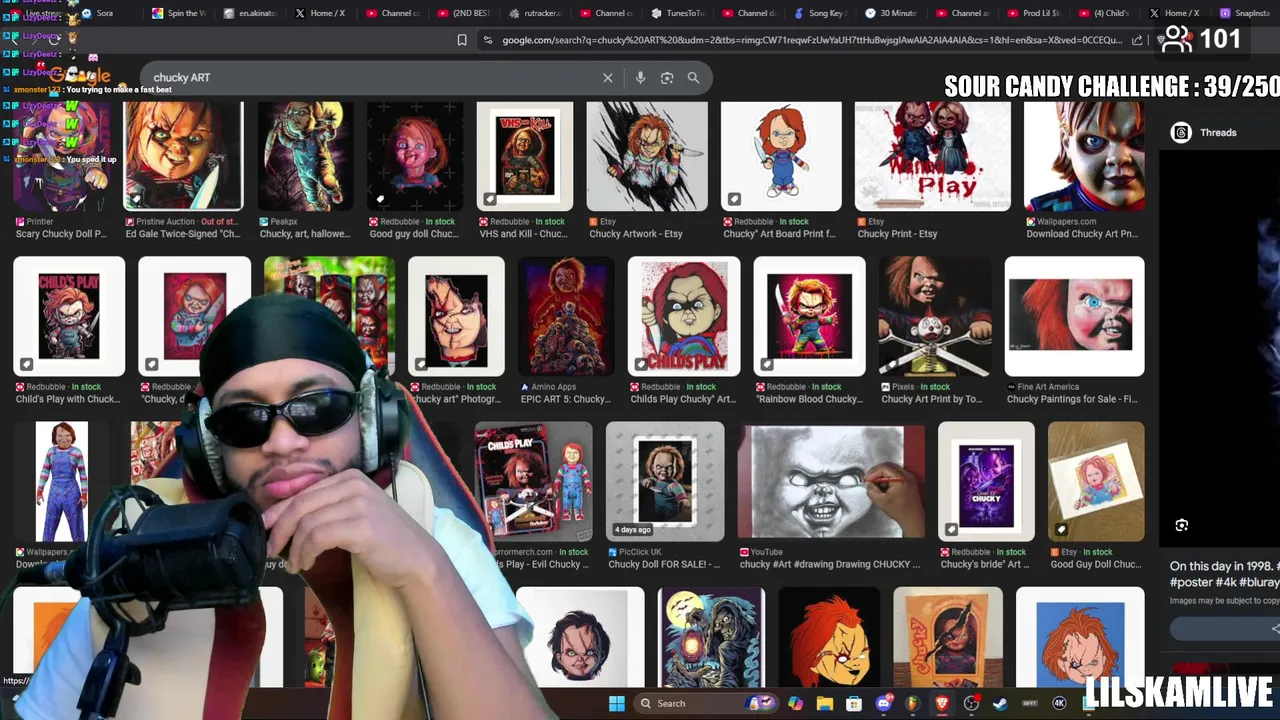Open the (2ND BEST tab
The height and width of the screenshot is (720, 1280).
click(x=466, y=13)
